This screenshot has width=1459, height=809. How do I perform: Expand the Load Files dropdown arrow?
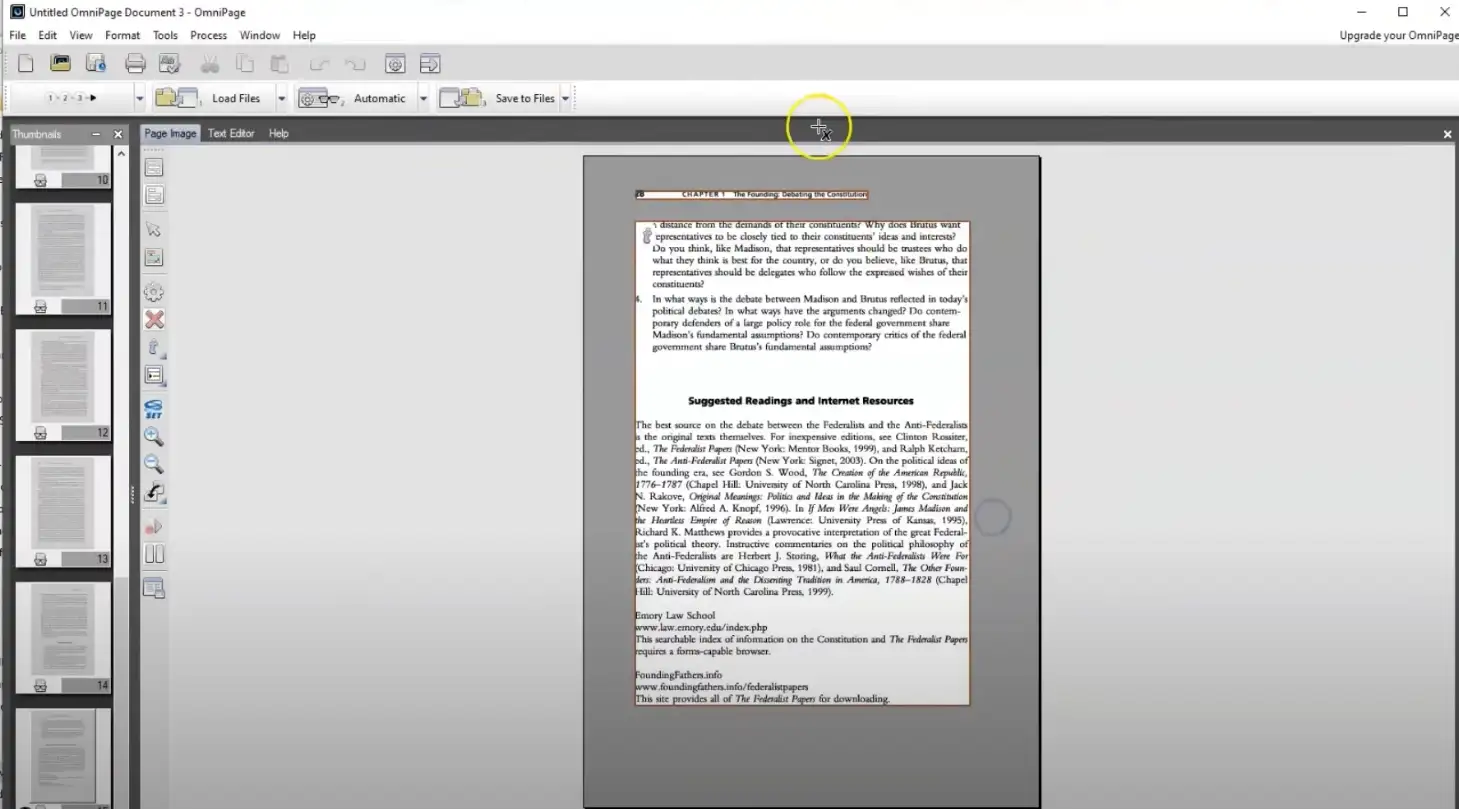click(x=281, y=99)
